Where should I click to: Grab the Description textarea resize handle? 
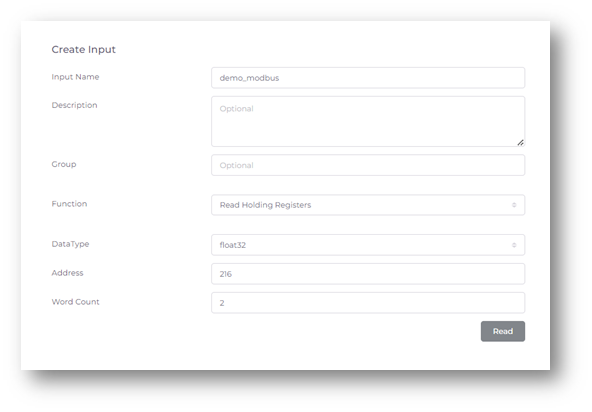coord(520,142)
